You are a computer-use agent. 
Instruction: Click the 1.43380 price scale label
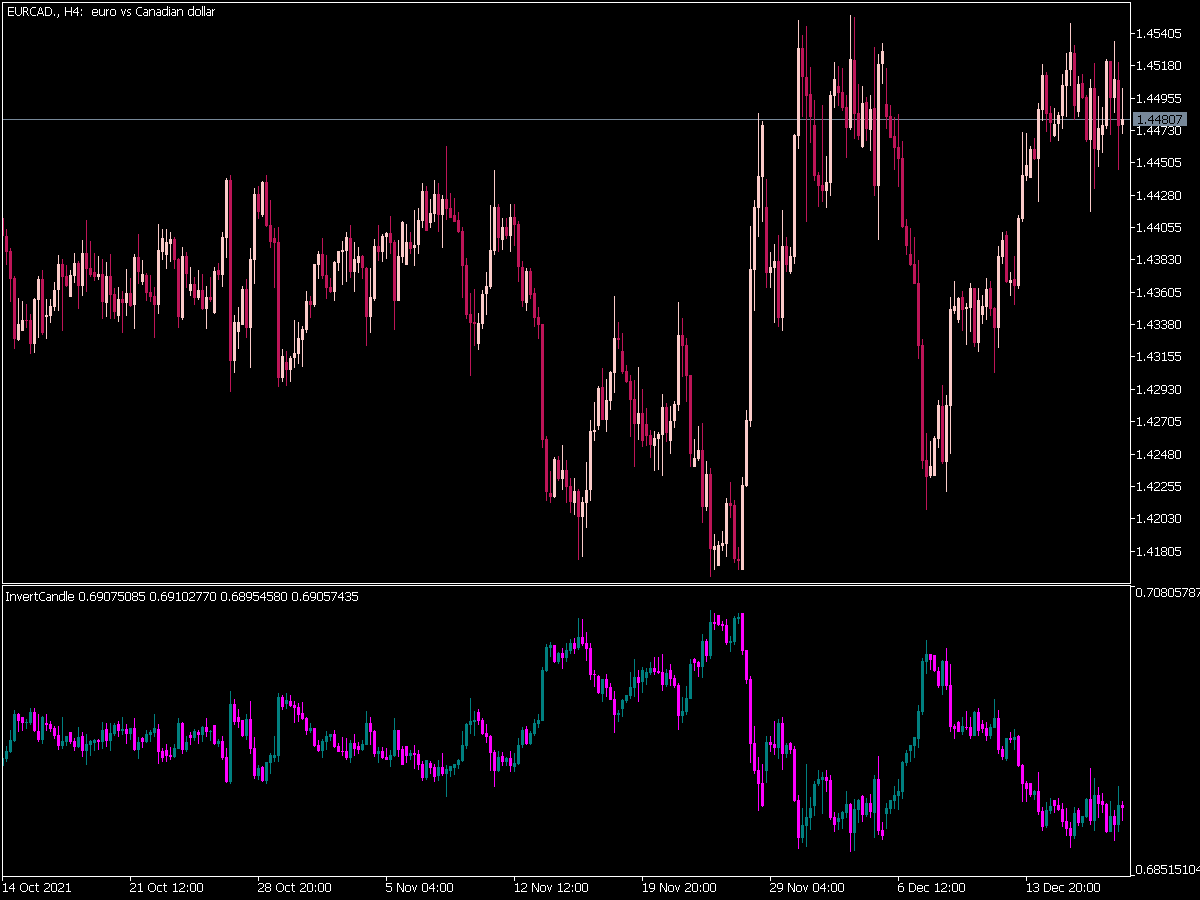(x=1158, y=324)
